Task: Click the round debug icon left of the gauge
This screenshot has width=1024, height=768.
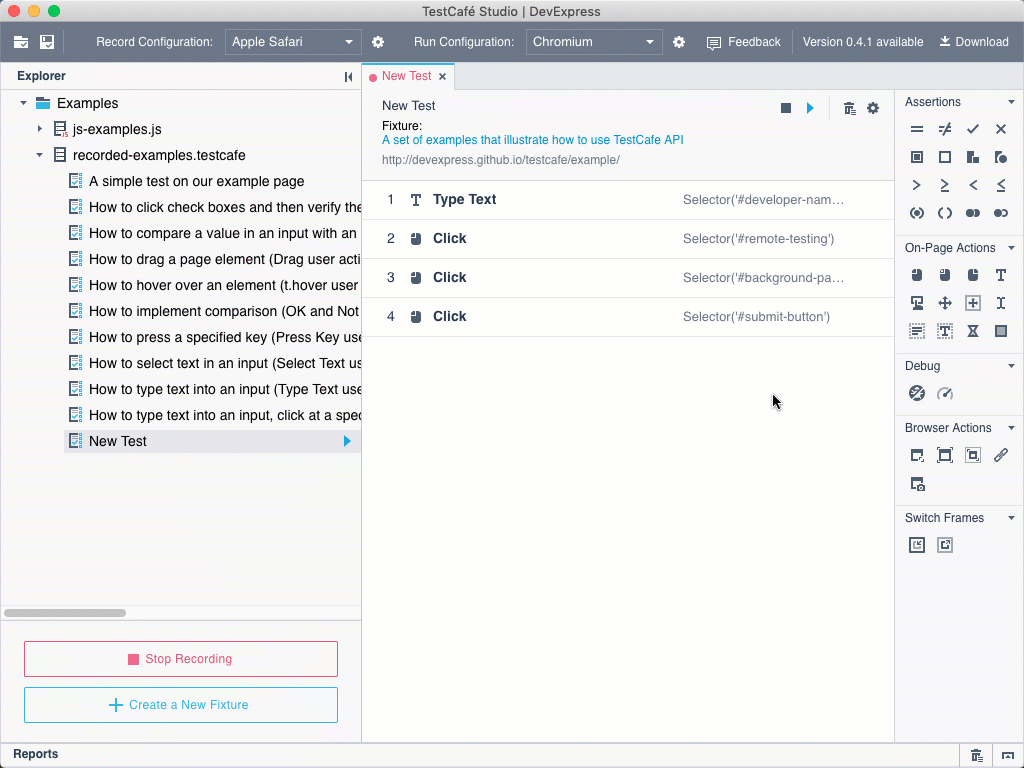Action: pos(917,393)
